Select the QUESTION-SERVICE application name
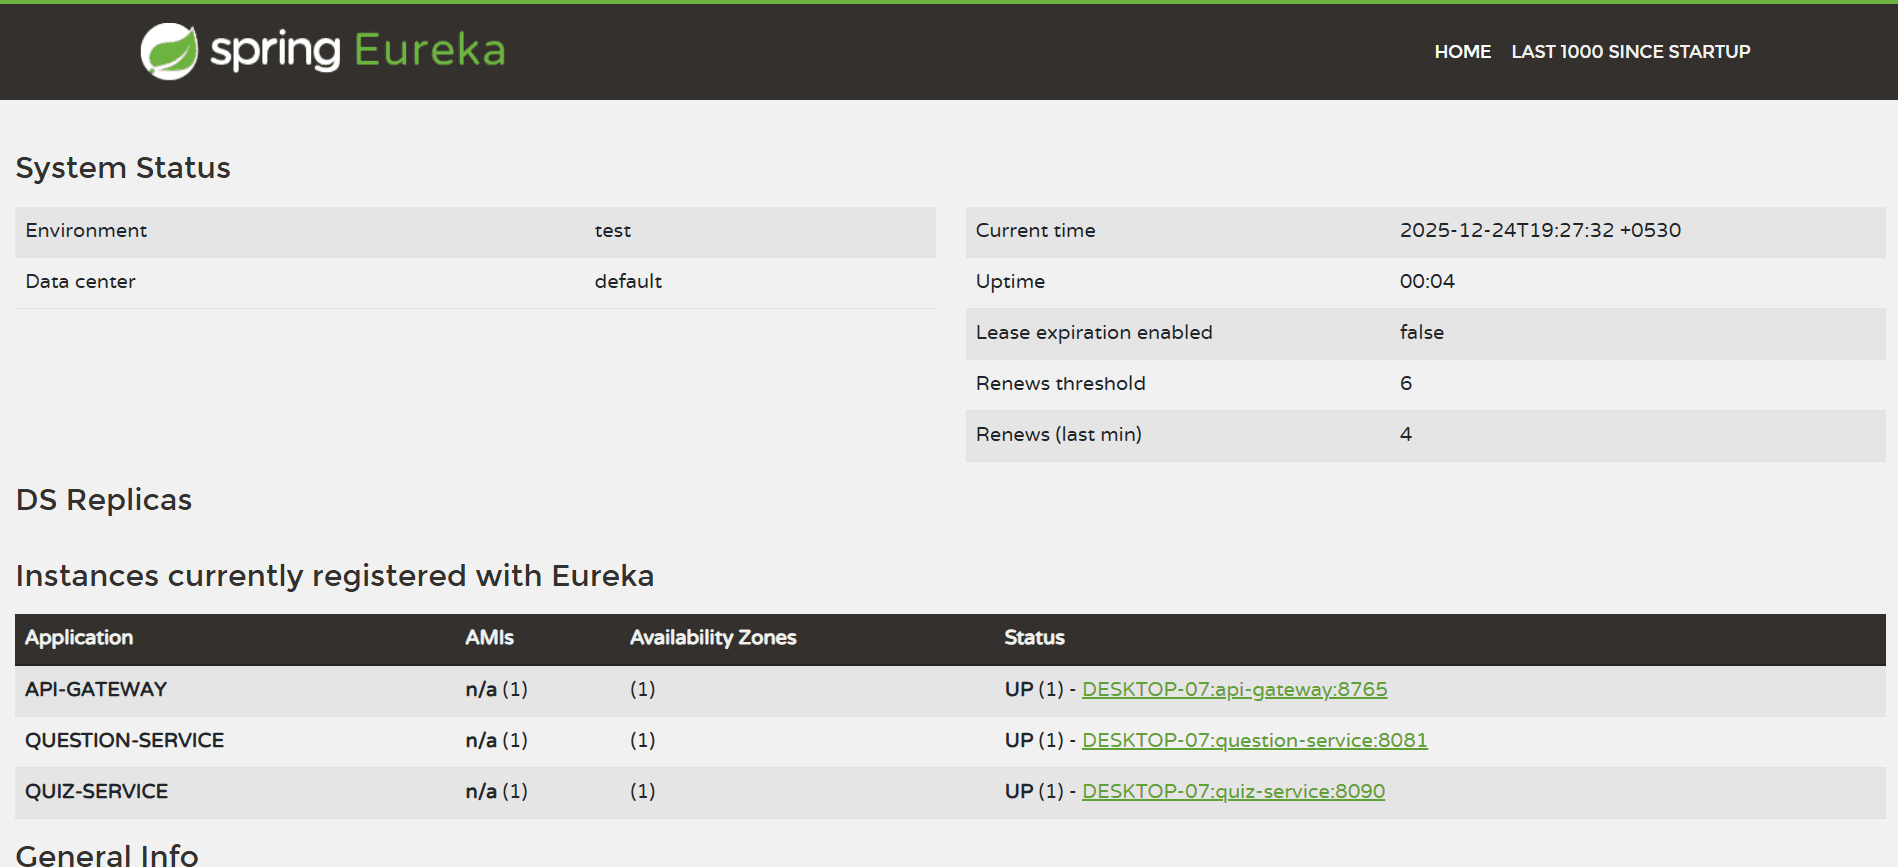Image resolution: width=1898 pixels, height=867 pixels. click(x=124, y=741)
